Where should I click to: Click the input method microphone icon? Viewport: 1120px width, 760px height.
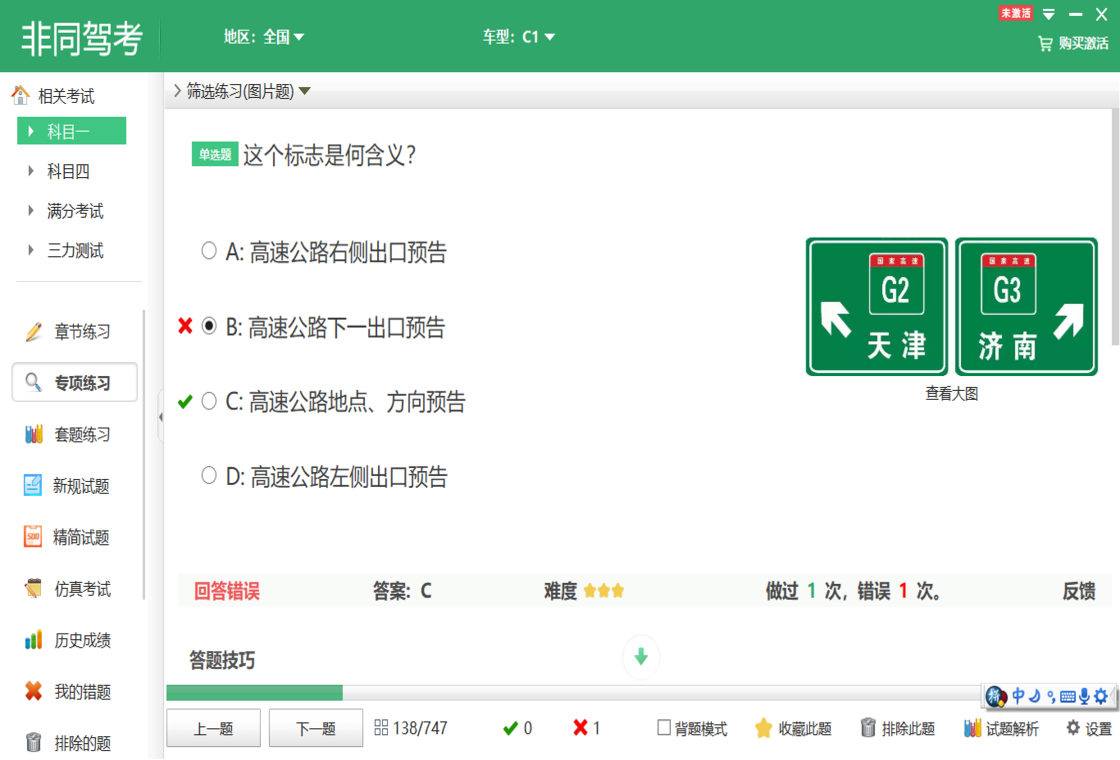point(1084,696)
